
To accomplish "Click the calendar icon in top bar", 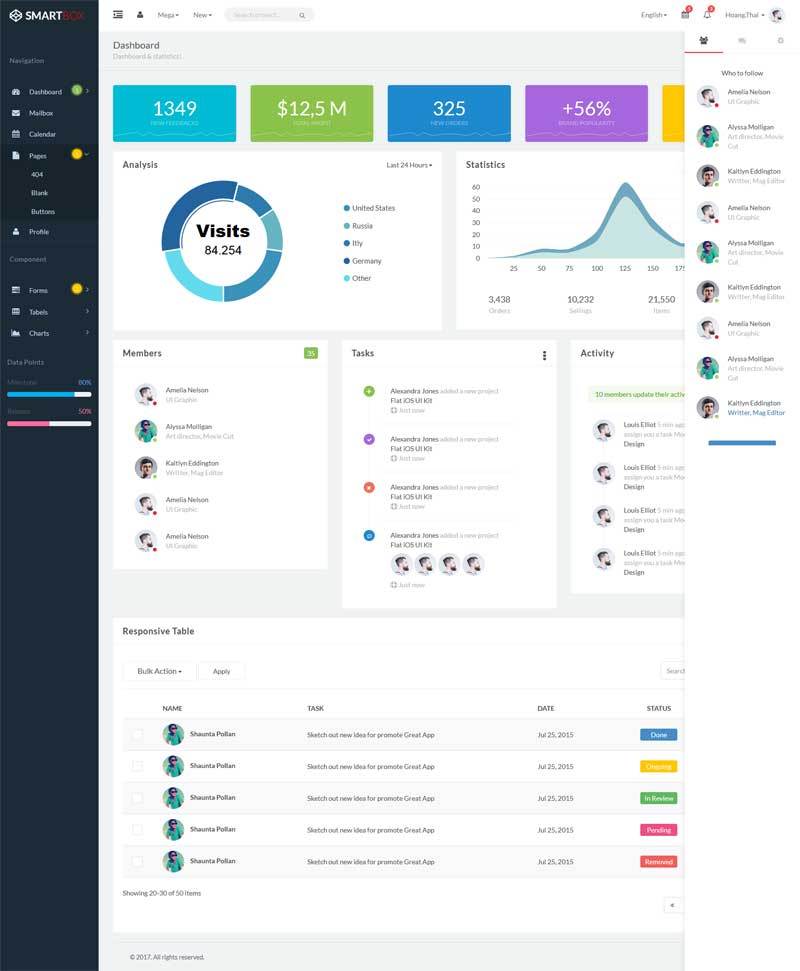I will (x=685, y=15).
